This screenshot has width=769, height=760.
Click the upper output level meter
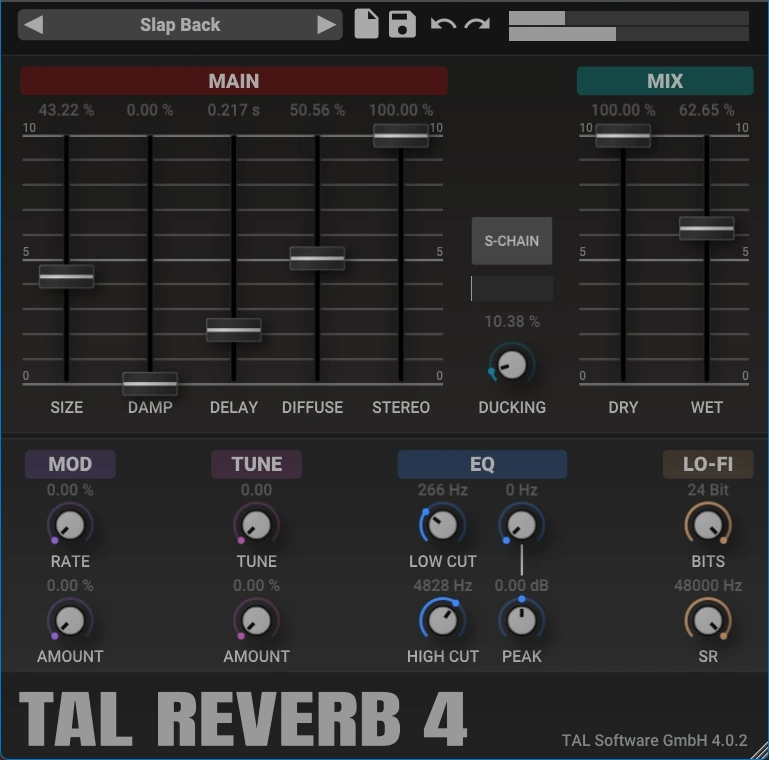coord(629,18)
